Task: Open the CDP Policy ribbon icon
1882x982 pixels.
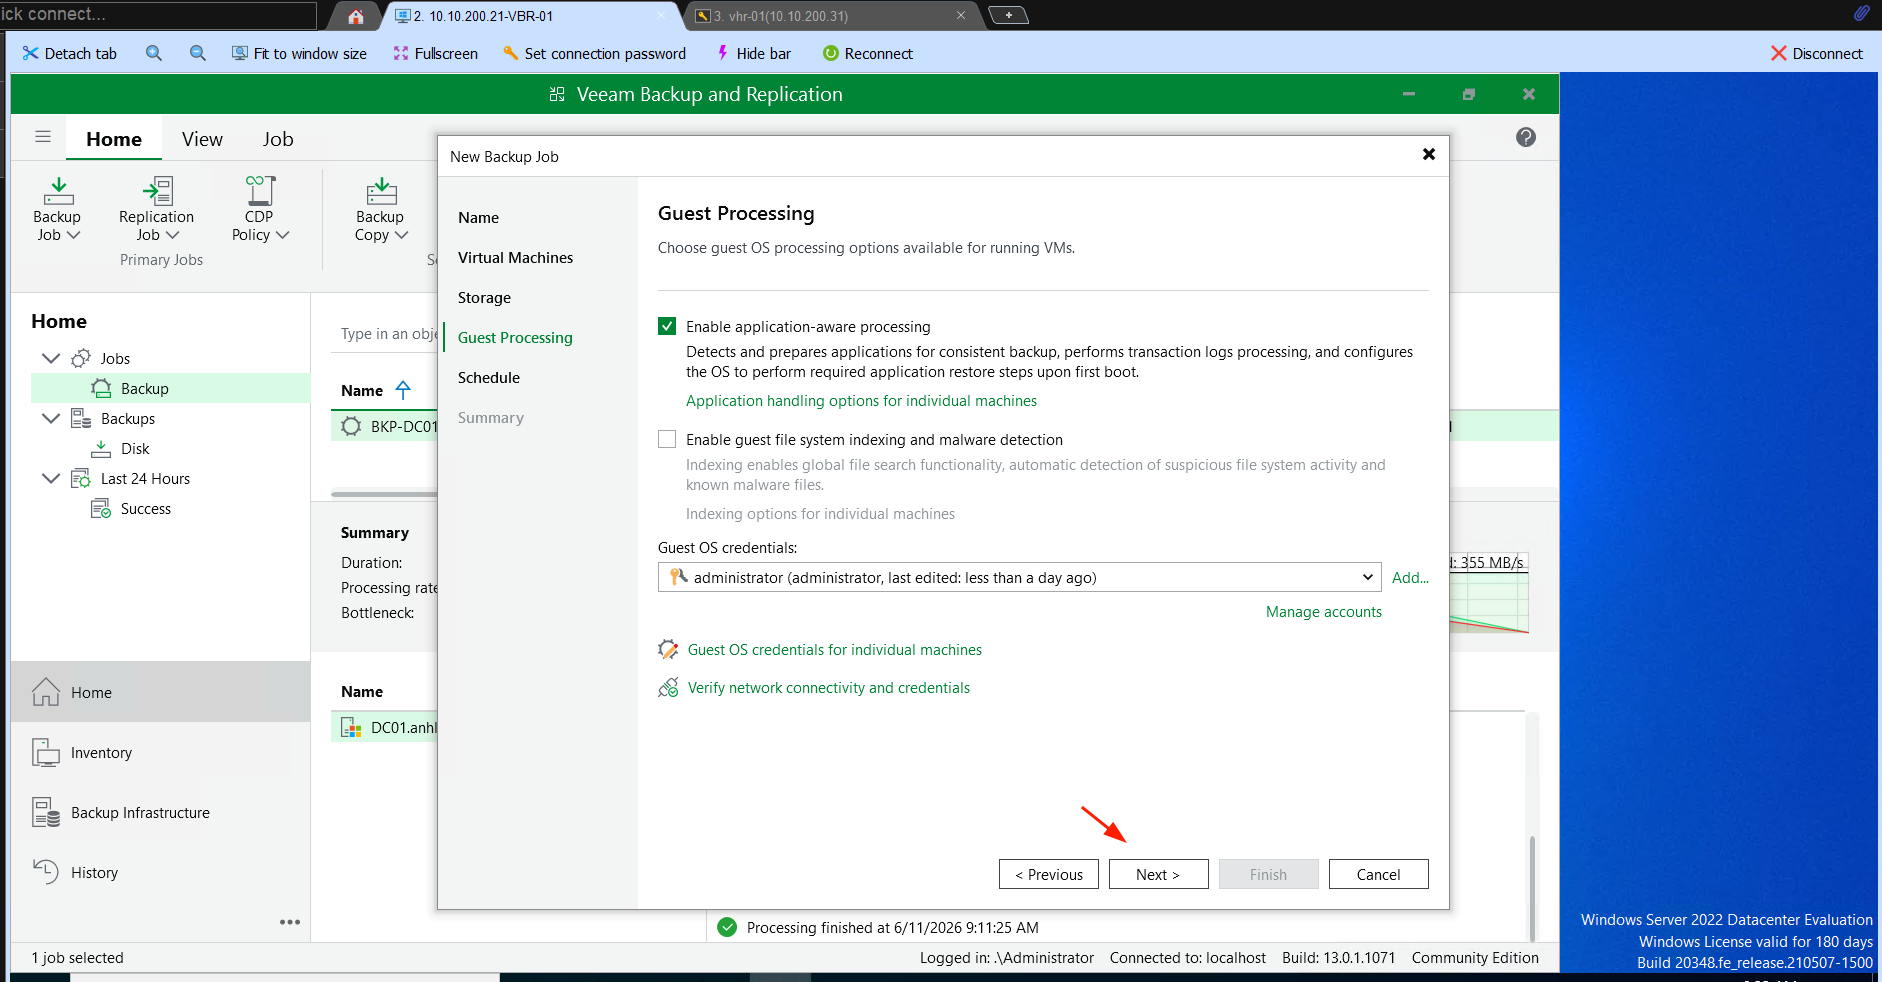Action: point(260,190)
